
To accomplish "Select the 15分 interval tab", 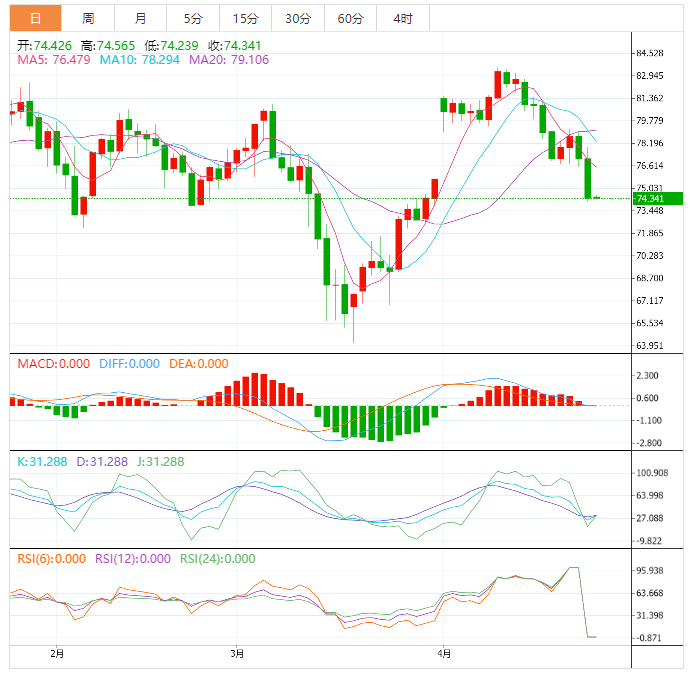I will point(245,18).
